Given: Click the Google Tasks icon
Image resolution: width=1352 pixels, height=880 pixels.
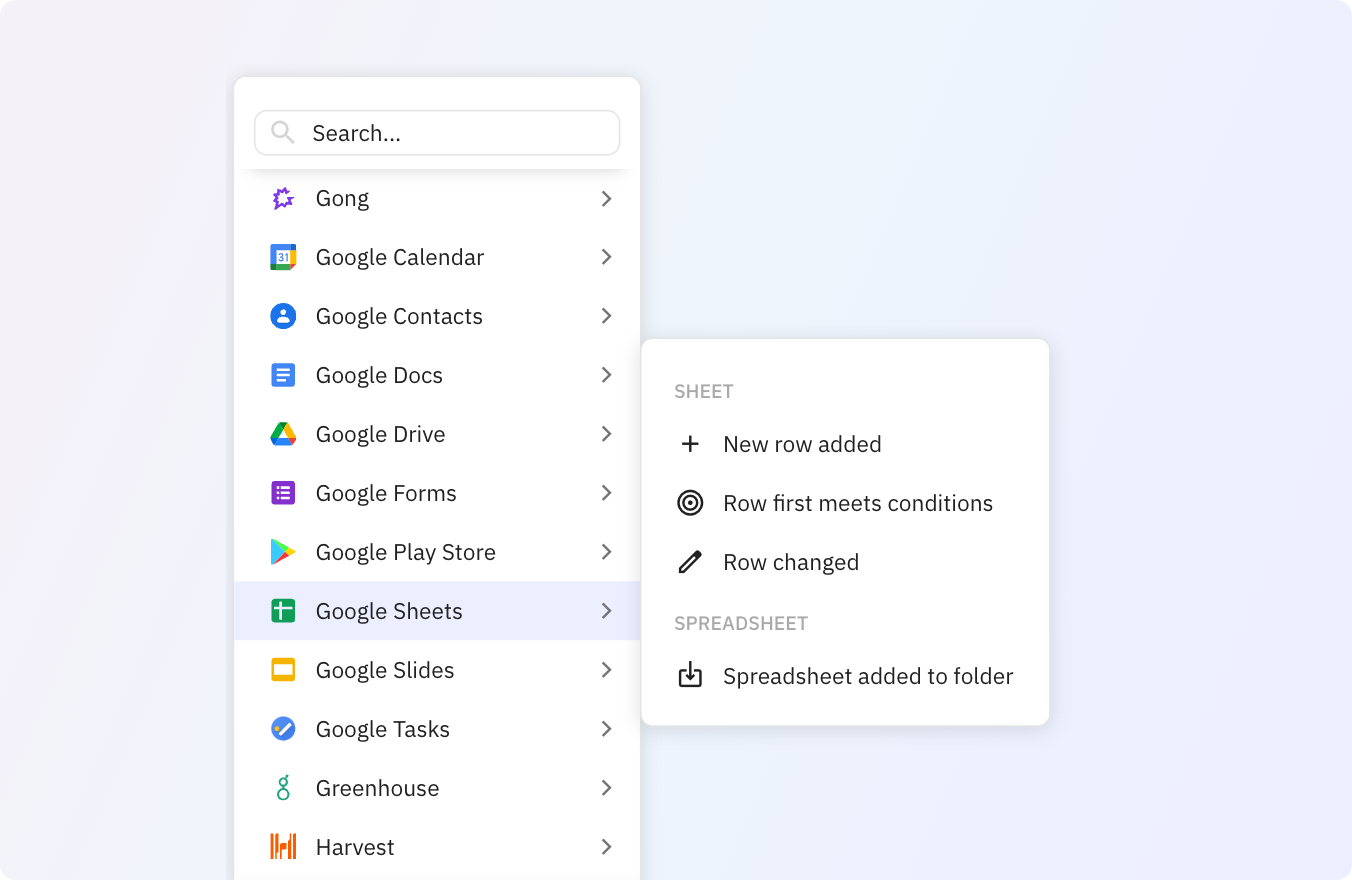Looking at the screenshot, I should click(283, 729).
